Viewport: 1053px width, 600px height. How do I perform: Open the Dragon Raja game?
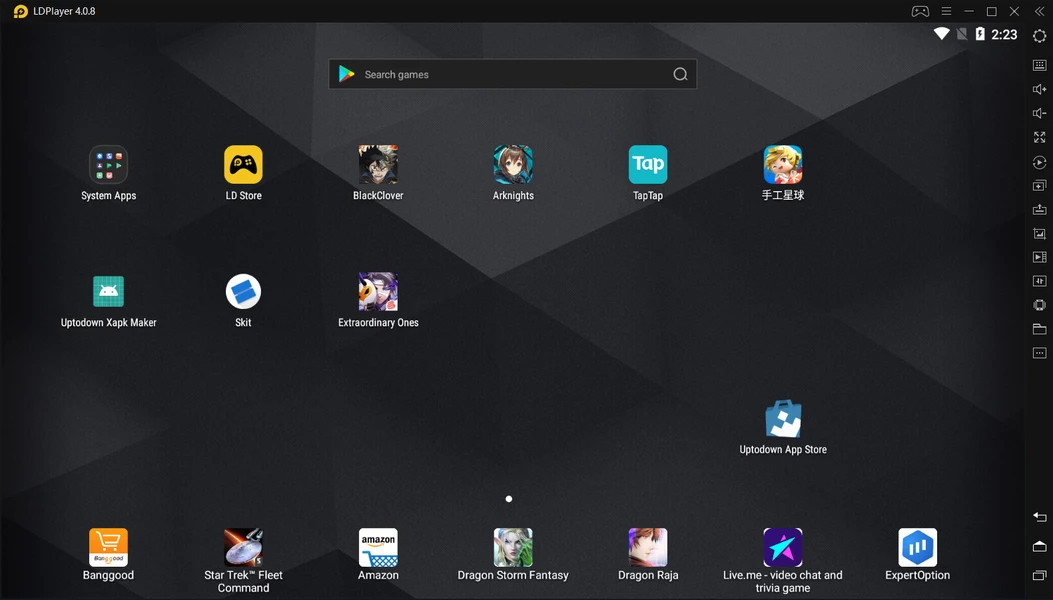[x=648, y=547]
